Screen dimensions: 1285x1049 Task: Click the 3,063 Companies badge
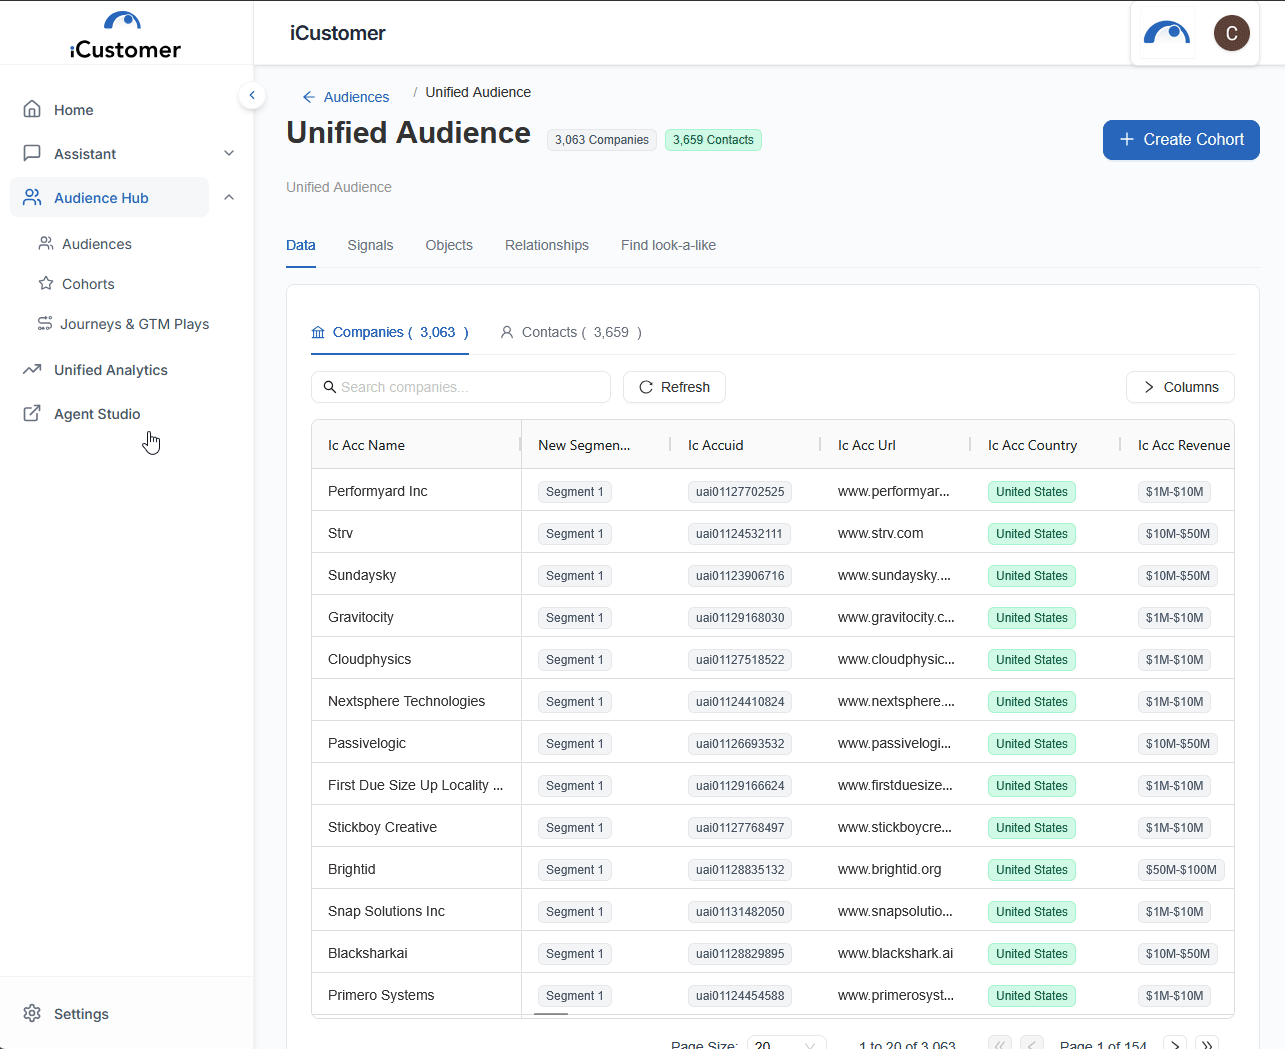tap(602, 140)
